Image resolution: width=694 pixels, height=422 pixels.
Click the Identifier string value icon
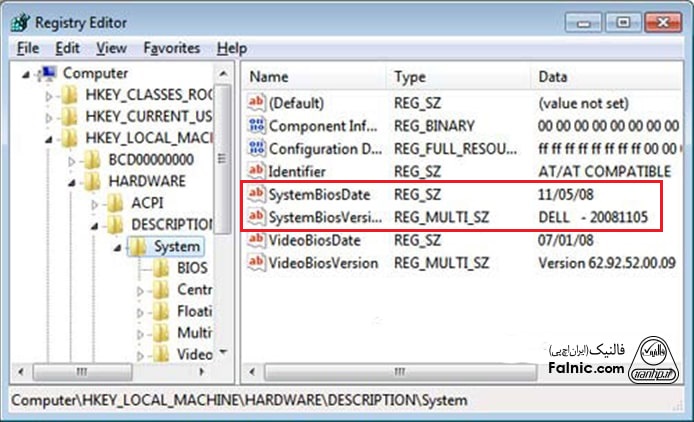tap(256, 171)
